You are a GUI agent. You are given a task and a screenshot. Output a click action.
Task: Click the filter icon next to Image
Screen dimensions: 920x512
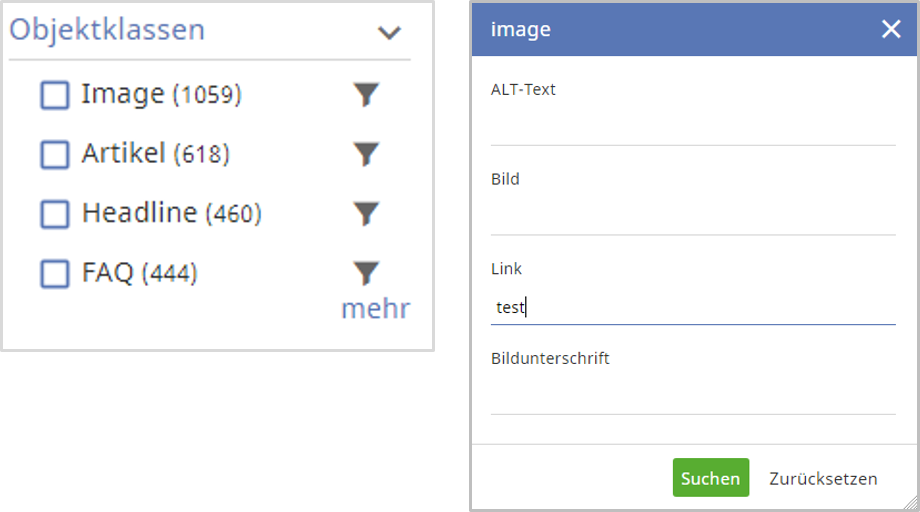coord(367,95)
